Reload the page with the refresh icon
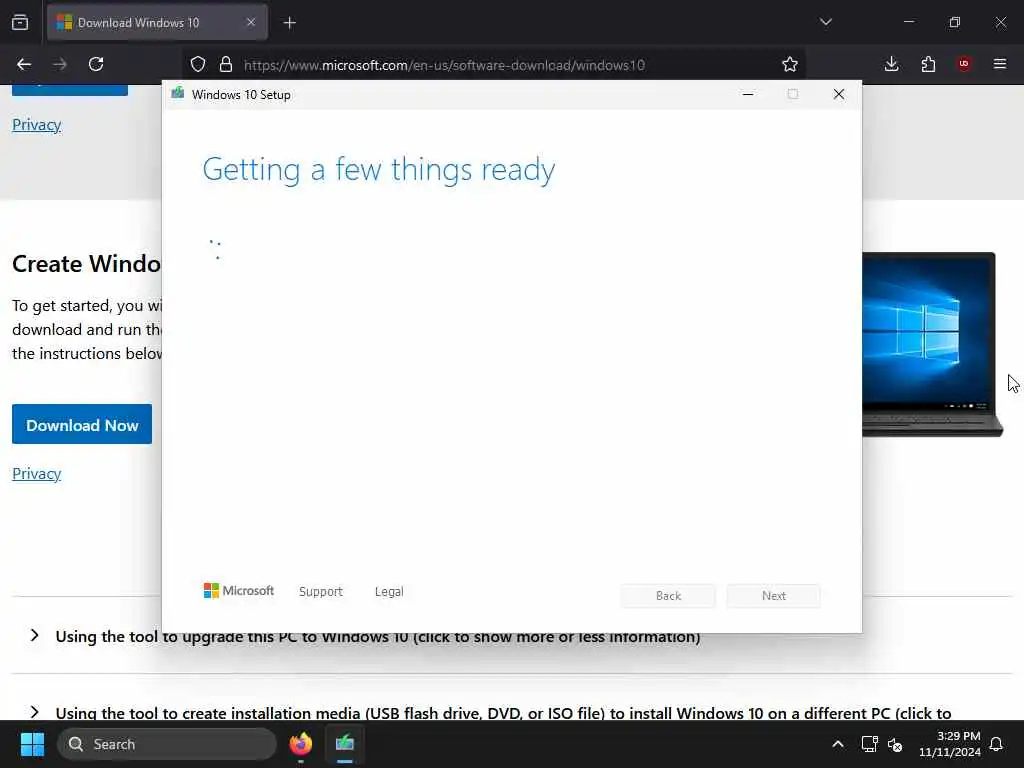The width and height of the screenshot is (1024, 768). pyautogui.click(x=96, y=64)
